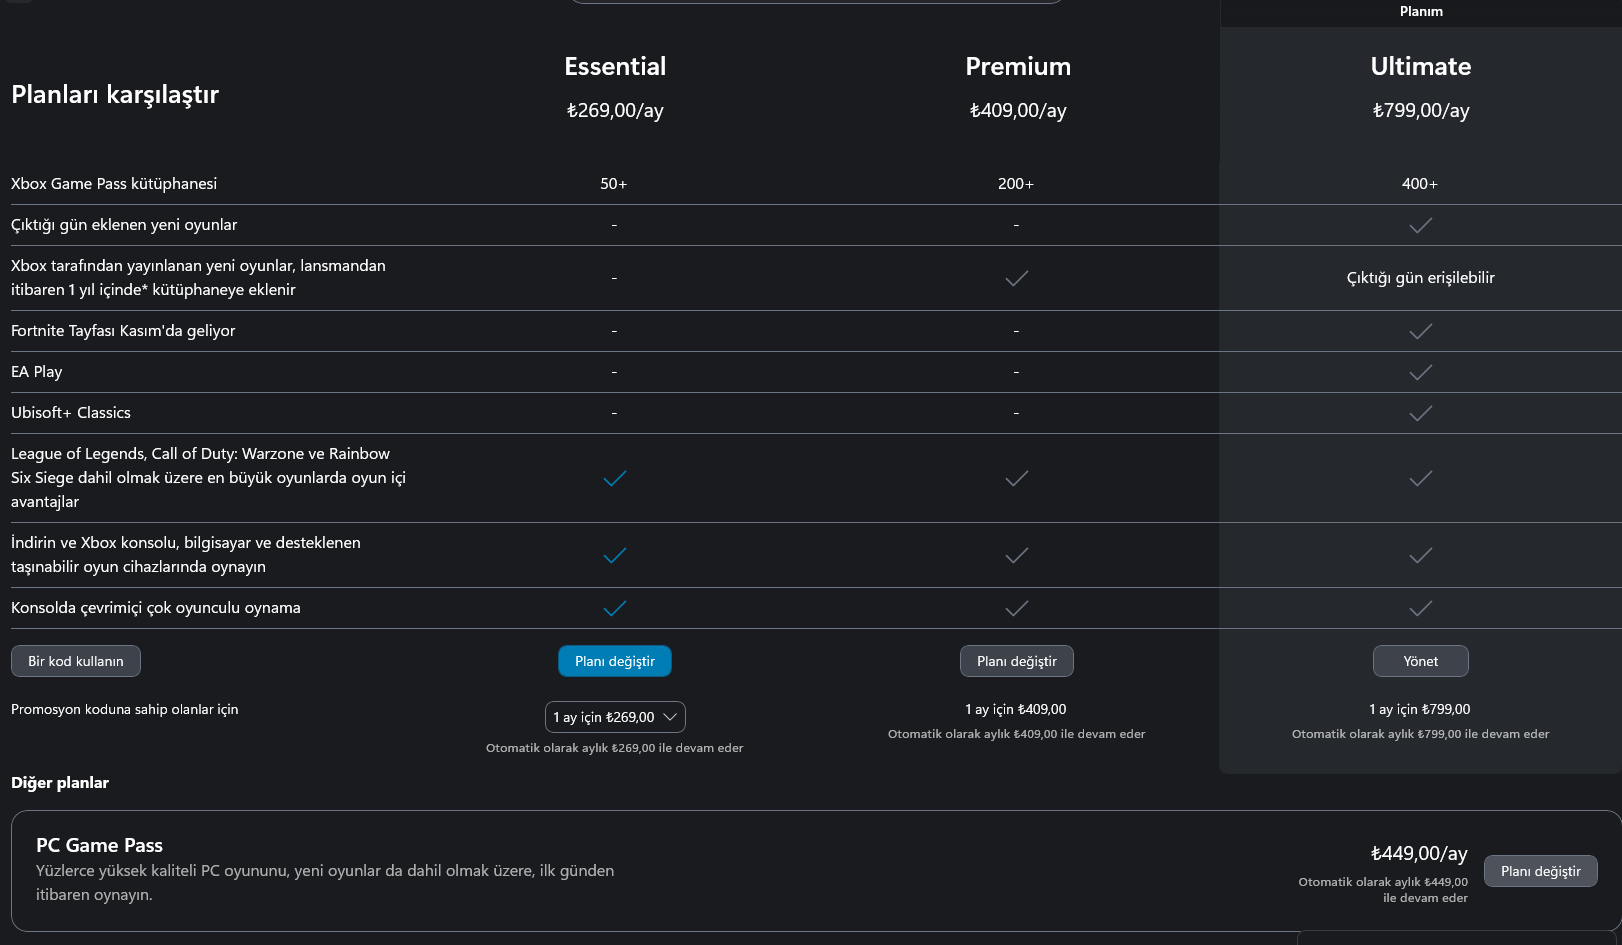Click the Ultimate checkmark for Fortnite Tayfası
The image size is (1622, 945).
(x=1420, y=331)
